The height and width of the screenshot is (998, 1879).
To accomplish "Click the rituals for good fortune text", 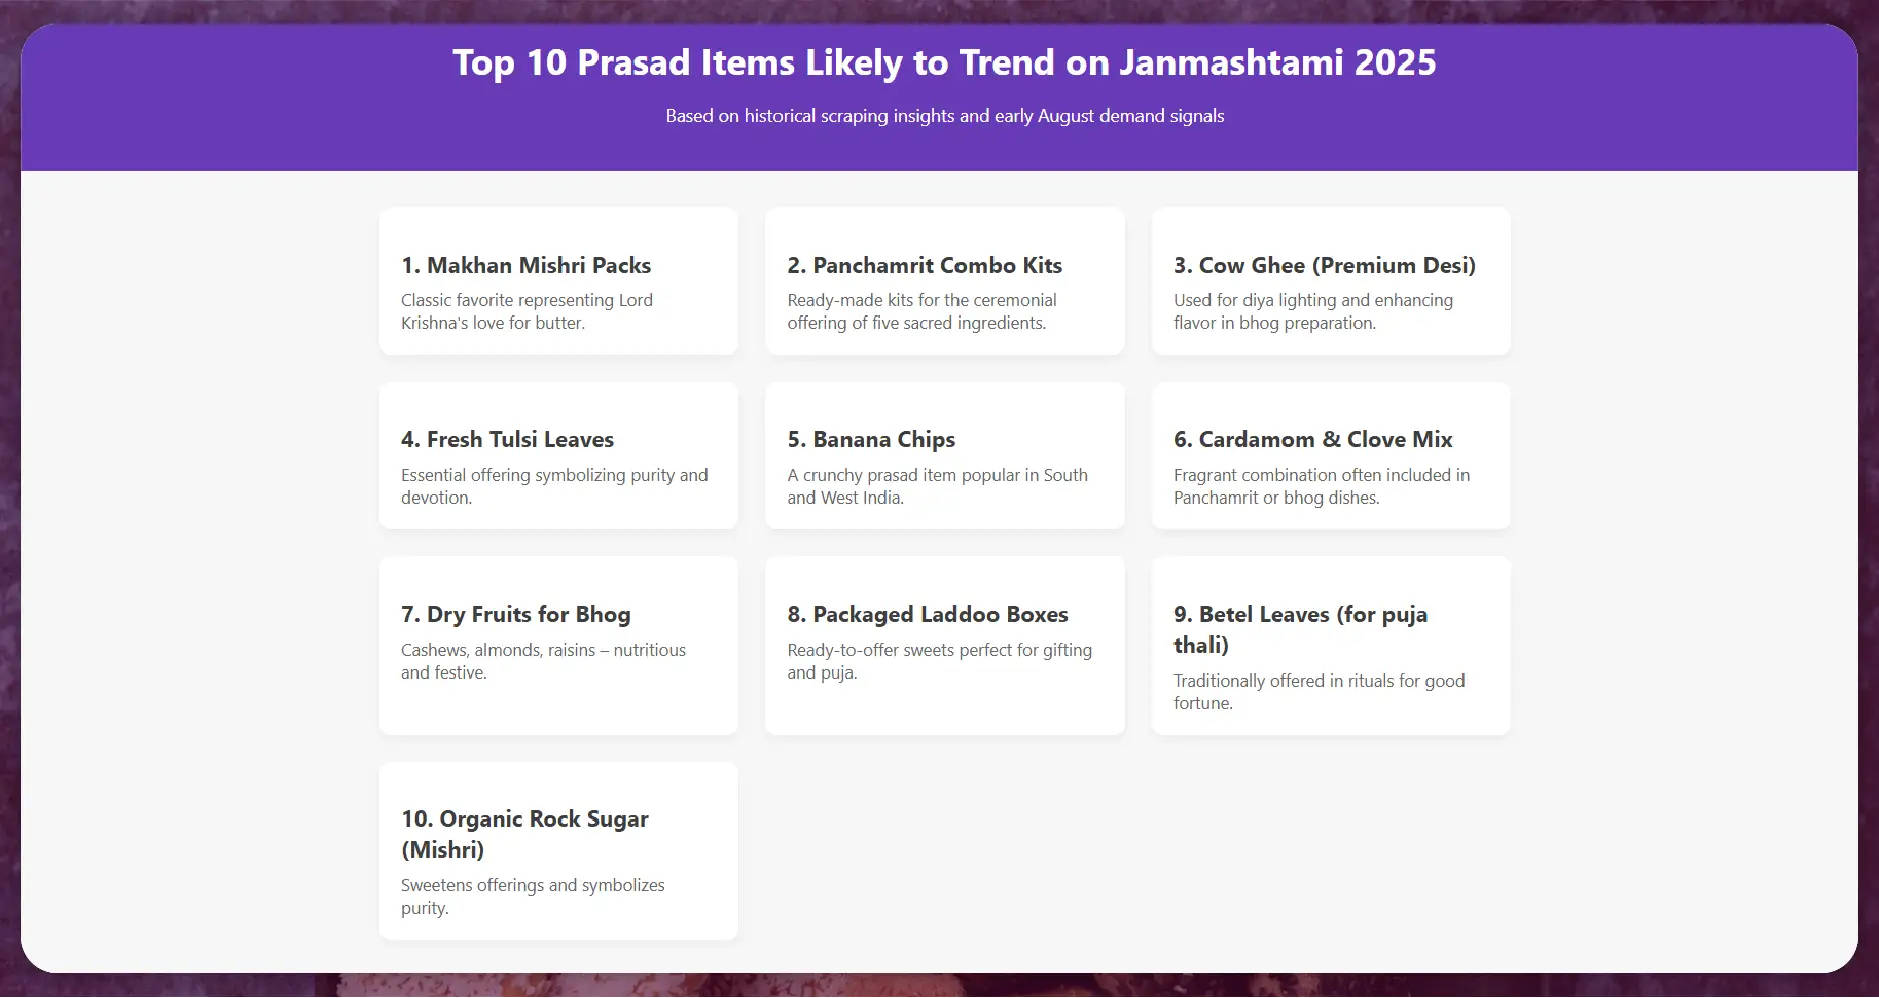I will (1318, 691).
